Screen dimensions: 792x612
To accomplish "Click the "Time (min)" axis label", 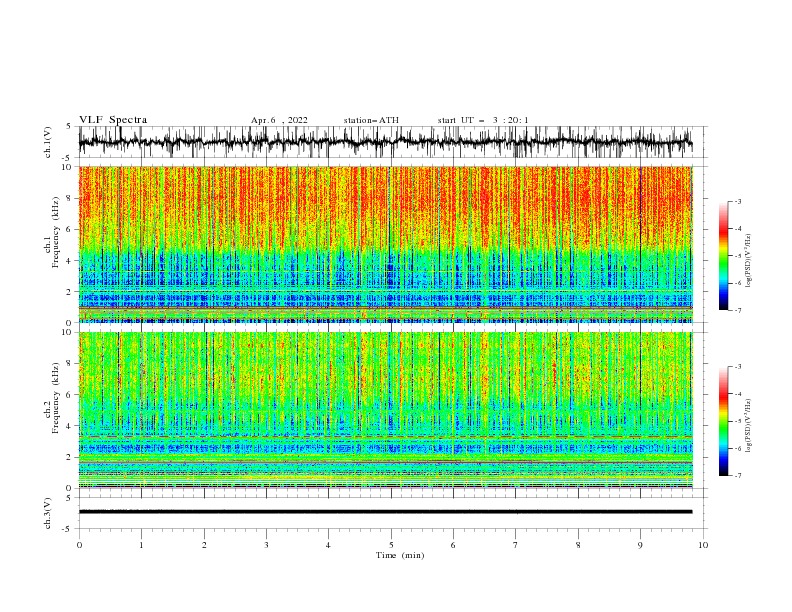I will (x=400, y=555).
